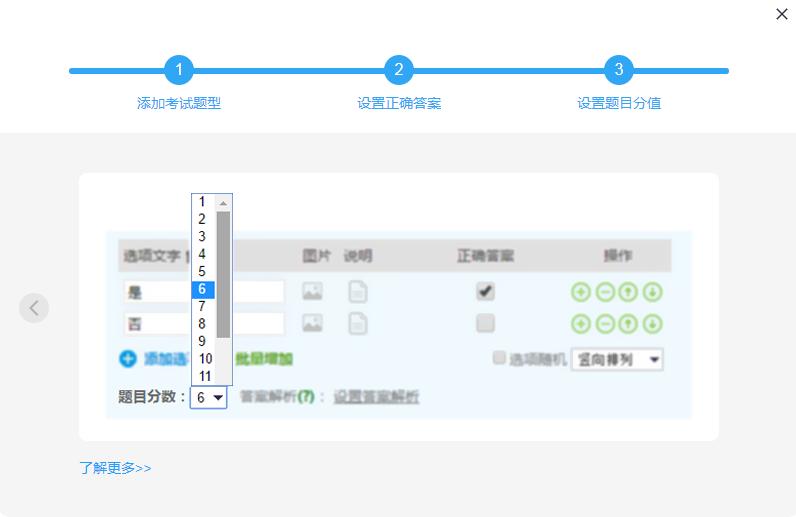This screenshot has height=517, width=796.
Task: Open the 了解更多>> link
Action: pyautogui.click(x=115, y=468)
